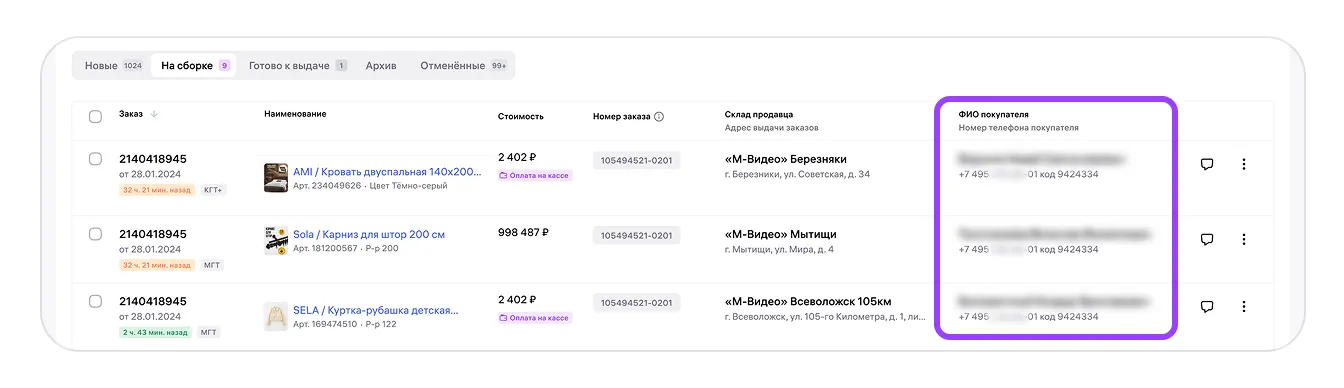Click the Заказ column header label
The image size is (1344, 388).
coord(131,114)
